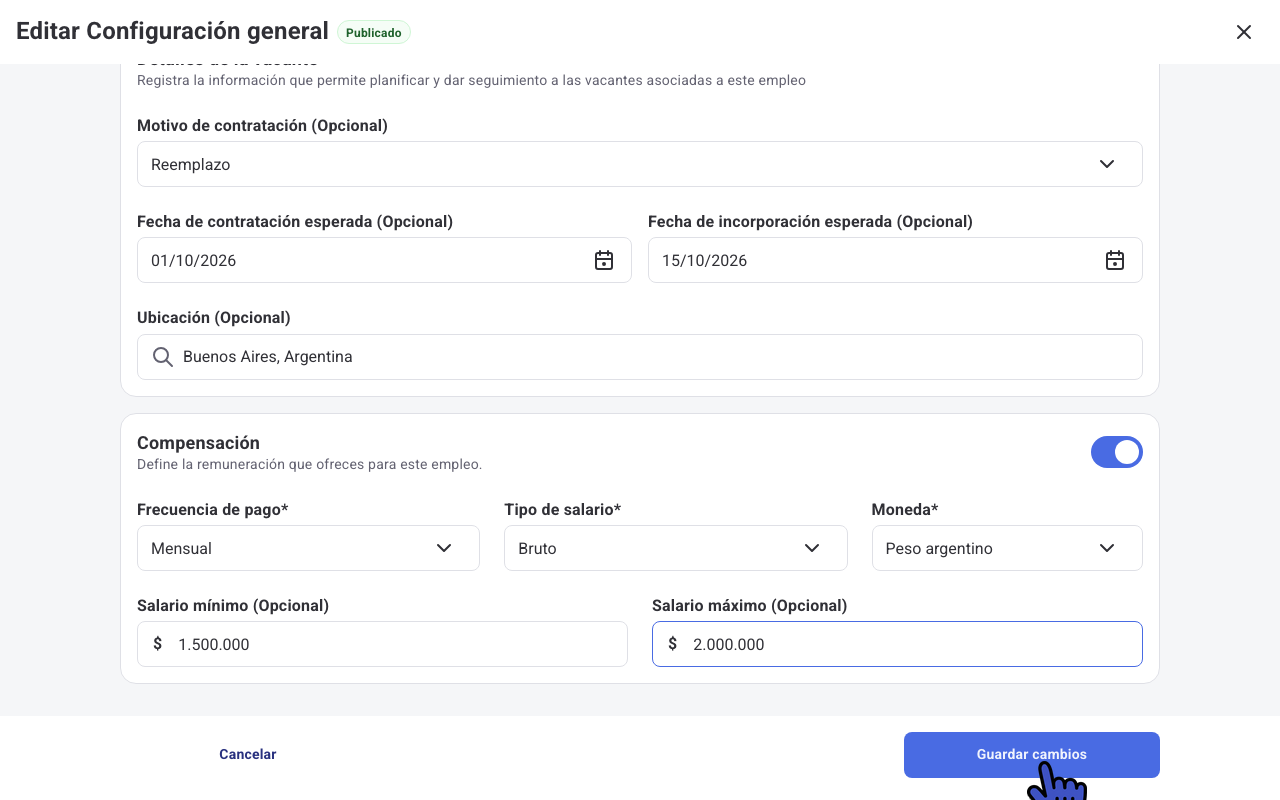Open the Motivo de contratación dropdown
The image size is (1280, 800).
point(640,164)
